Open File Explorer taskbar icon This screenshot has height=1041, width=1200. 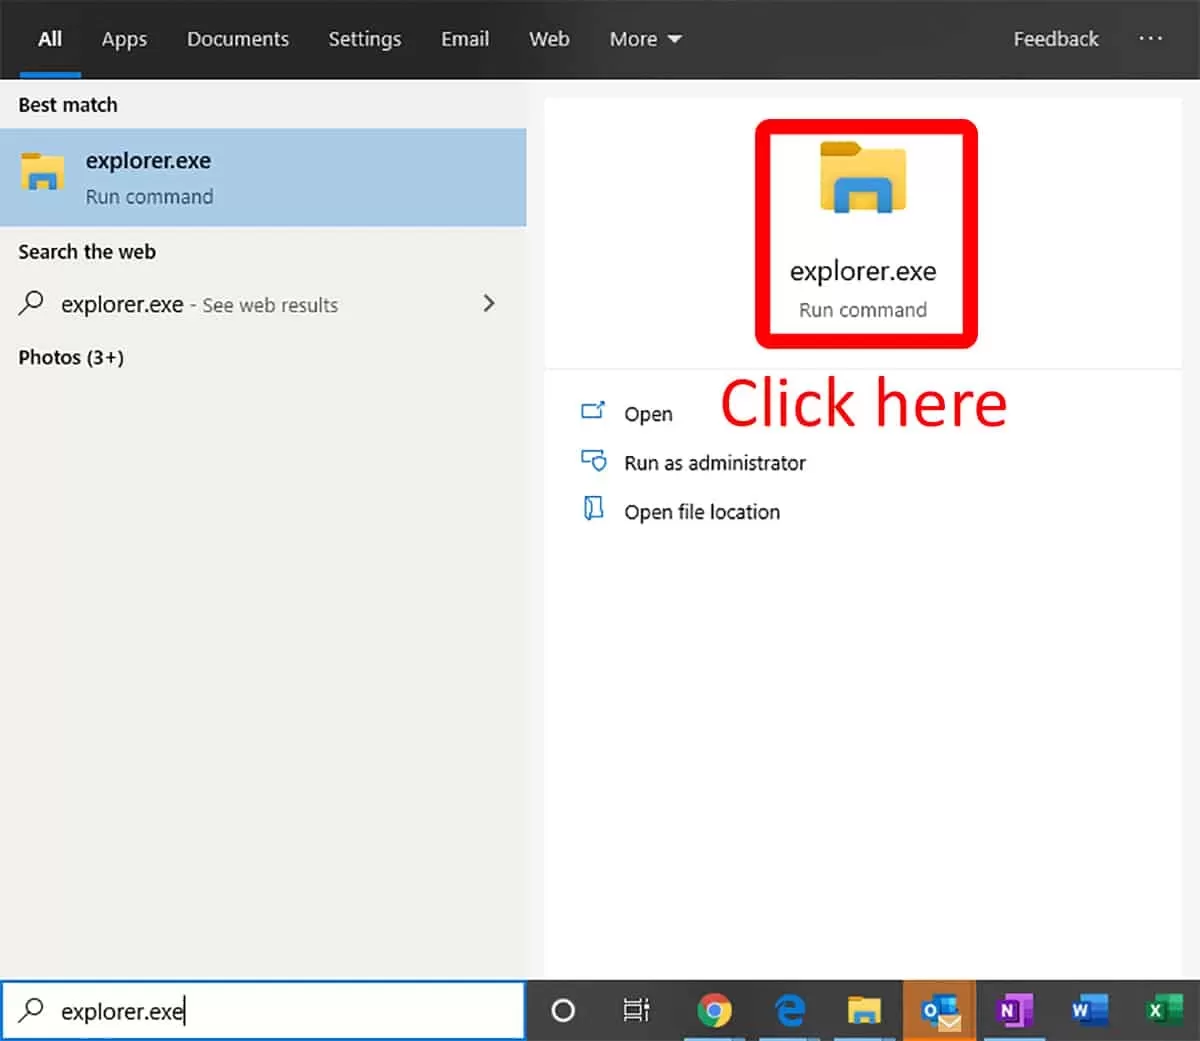(x=864, y=1011)
